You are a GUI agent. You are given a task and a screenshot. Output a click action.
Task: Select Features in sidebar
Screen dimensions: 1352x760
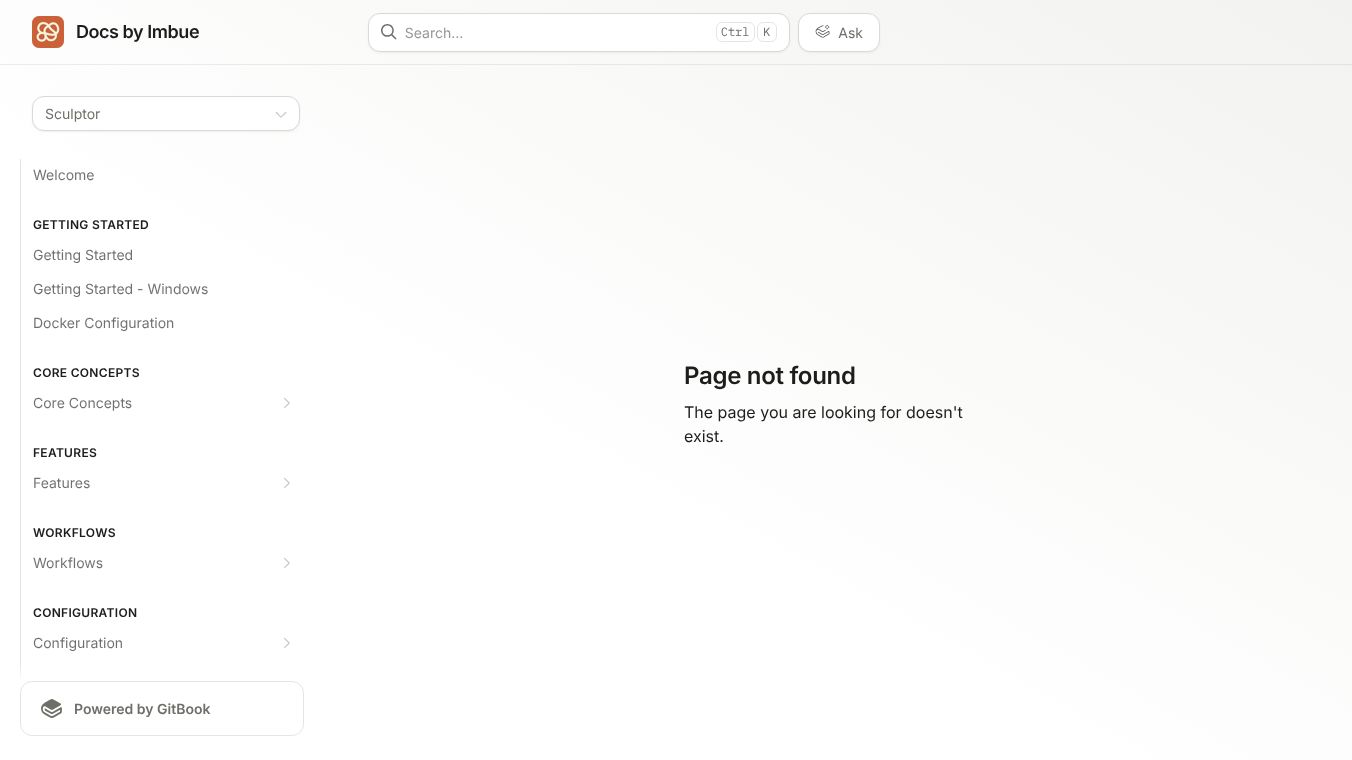click(62, 483)
